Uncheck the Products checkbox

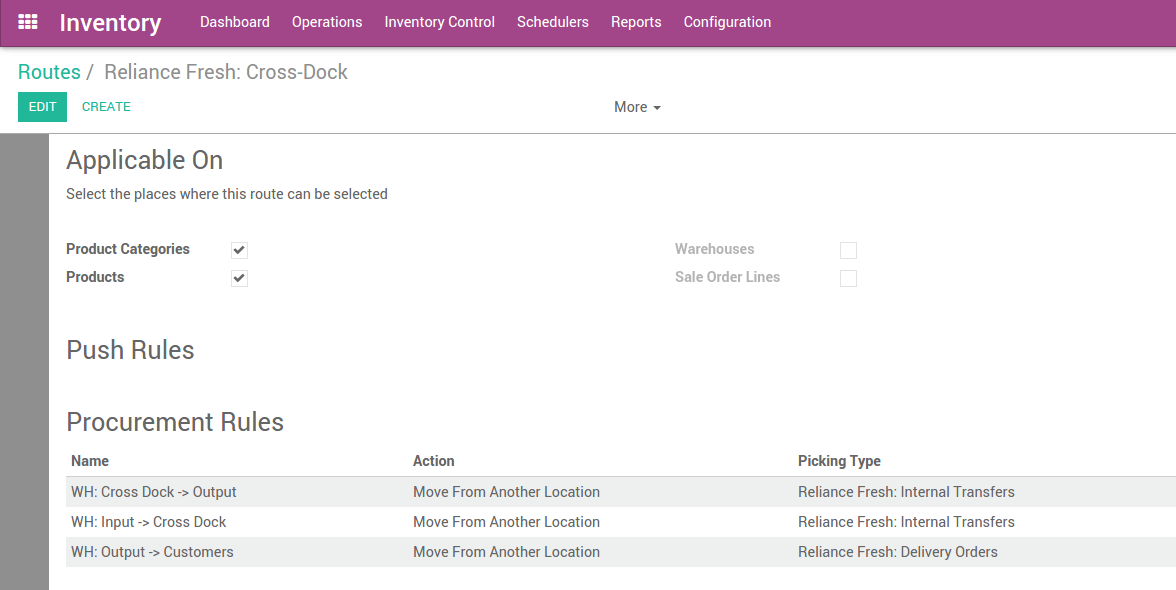coord(238,277)
